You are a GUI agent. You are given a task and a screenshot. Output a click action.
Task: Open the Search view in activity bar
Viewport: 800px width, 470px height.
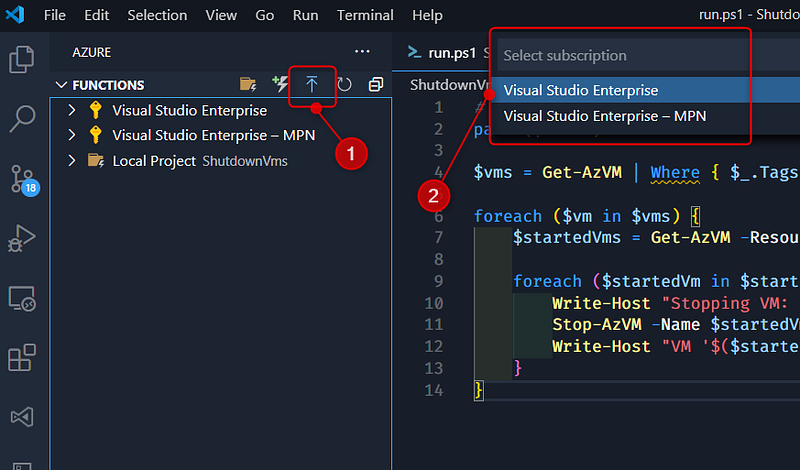22,120
